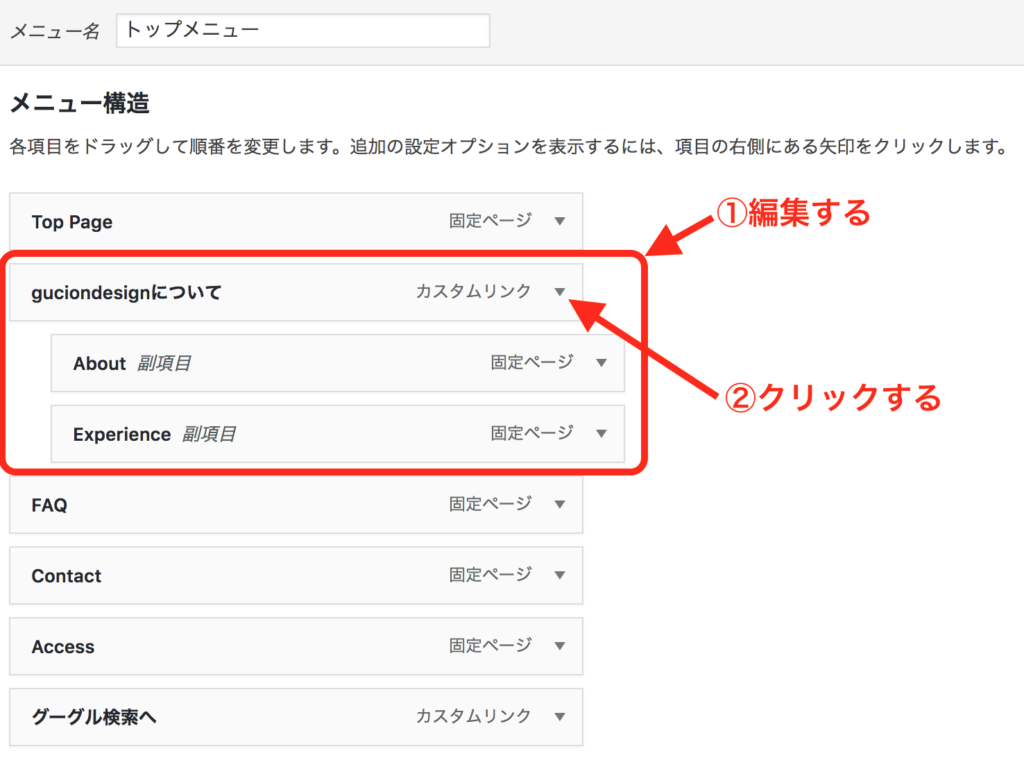
Task: Select the About sub-item title
Action: 99,364
